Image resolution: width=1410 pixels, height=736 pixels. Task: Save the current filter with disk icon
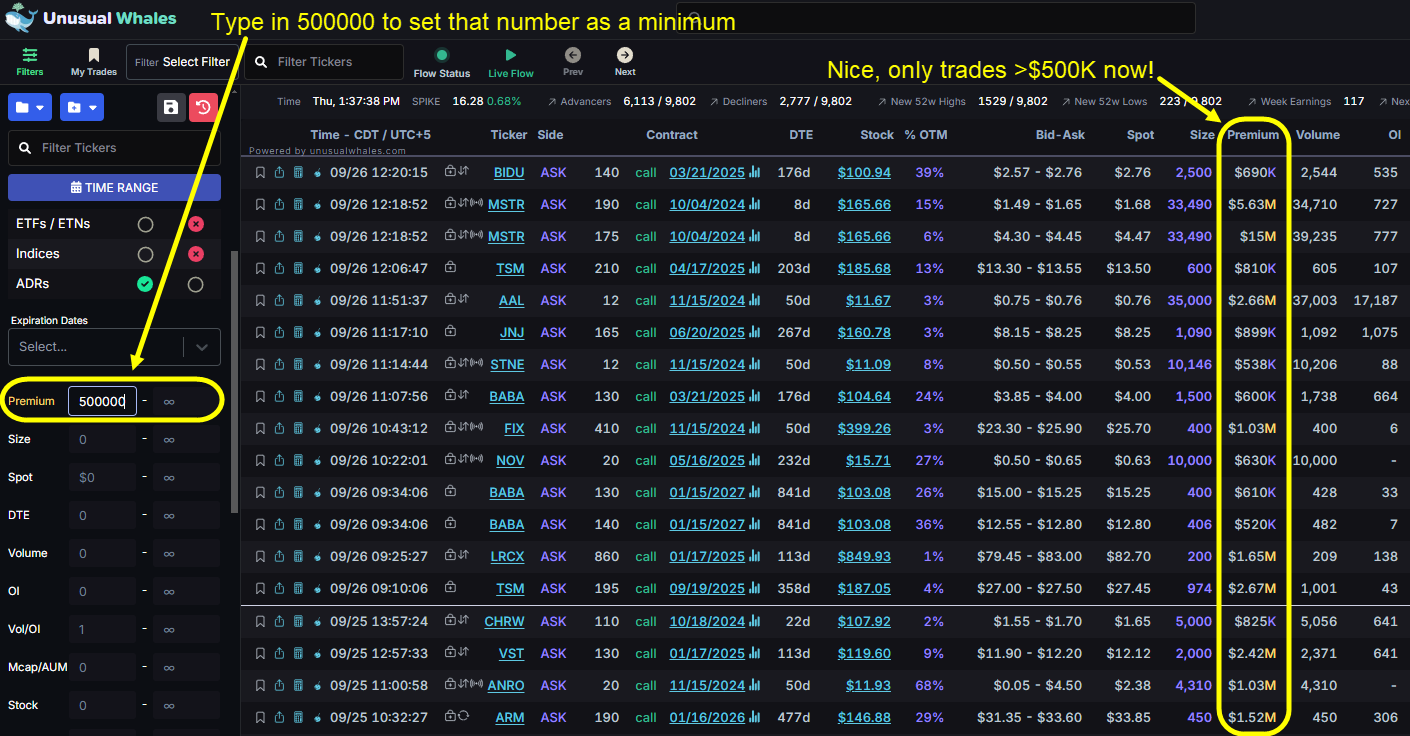171,107
